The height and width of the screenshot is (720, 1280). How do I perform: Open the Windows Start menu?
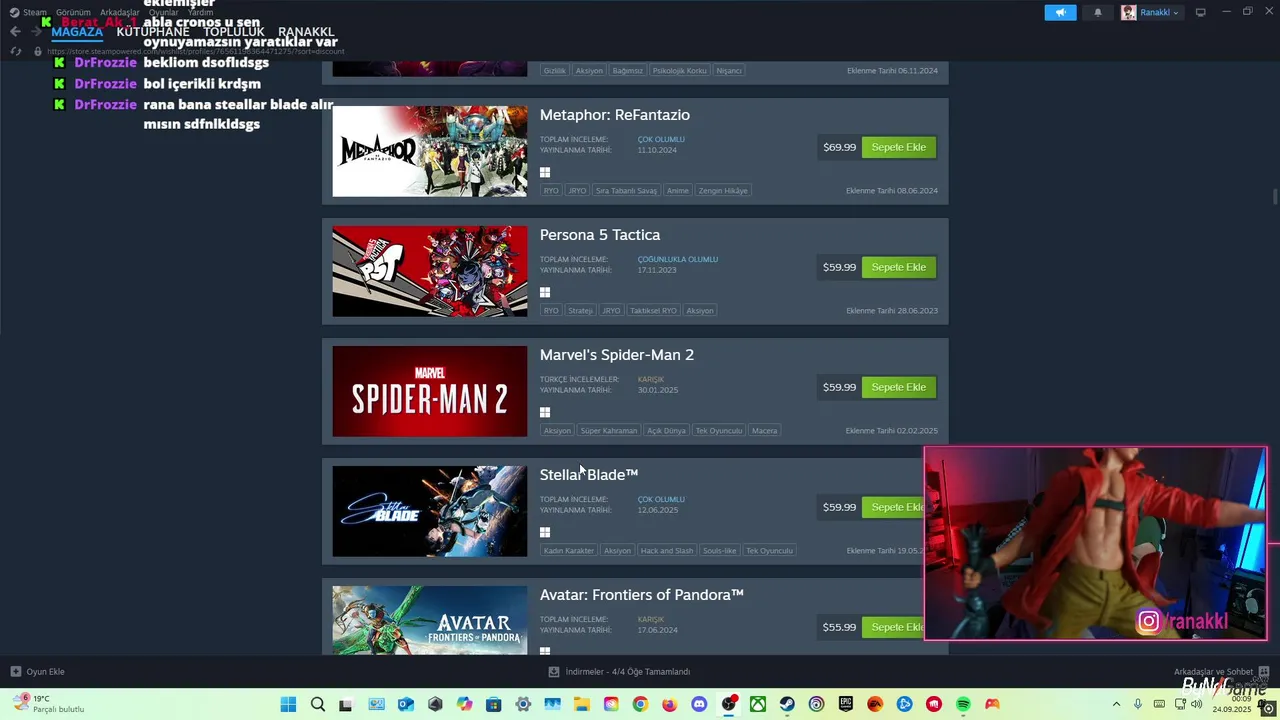pyautogui.click(x=288, y=705)
